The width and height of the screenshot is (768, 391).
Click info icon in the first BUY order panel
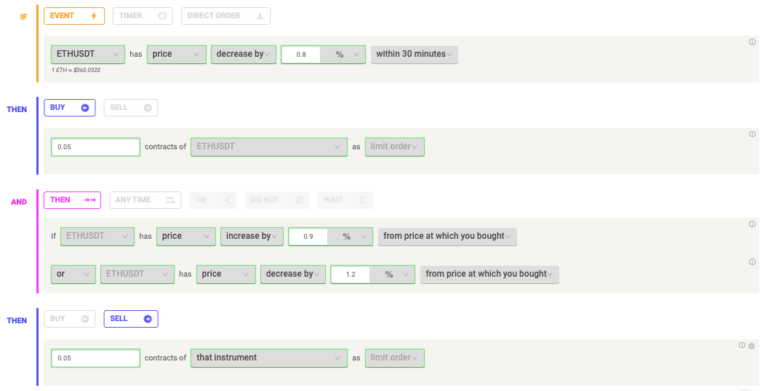click(x=752, y=134)
